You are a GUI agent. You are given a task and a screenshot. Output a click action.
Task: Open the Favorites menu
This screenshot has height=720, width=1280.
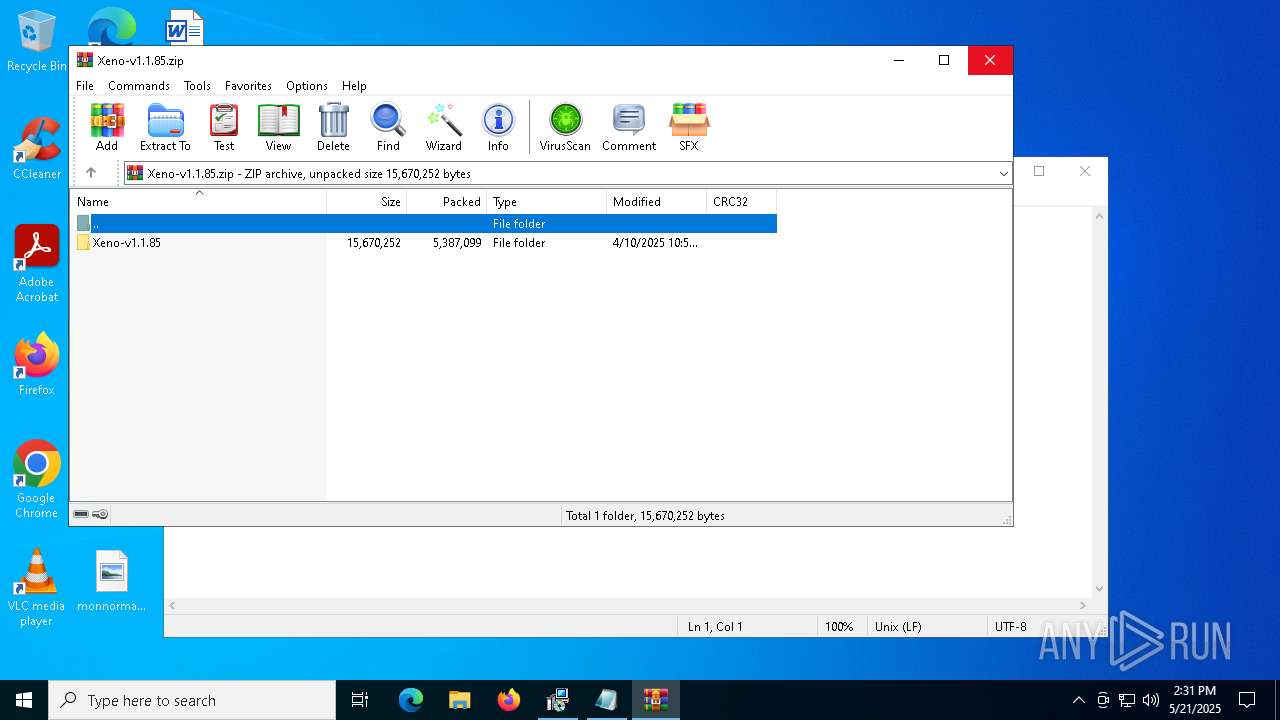point(248,86)
